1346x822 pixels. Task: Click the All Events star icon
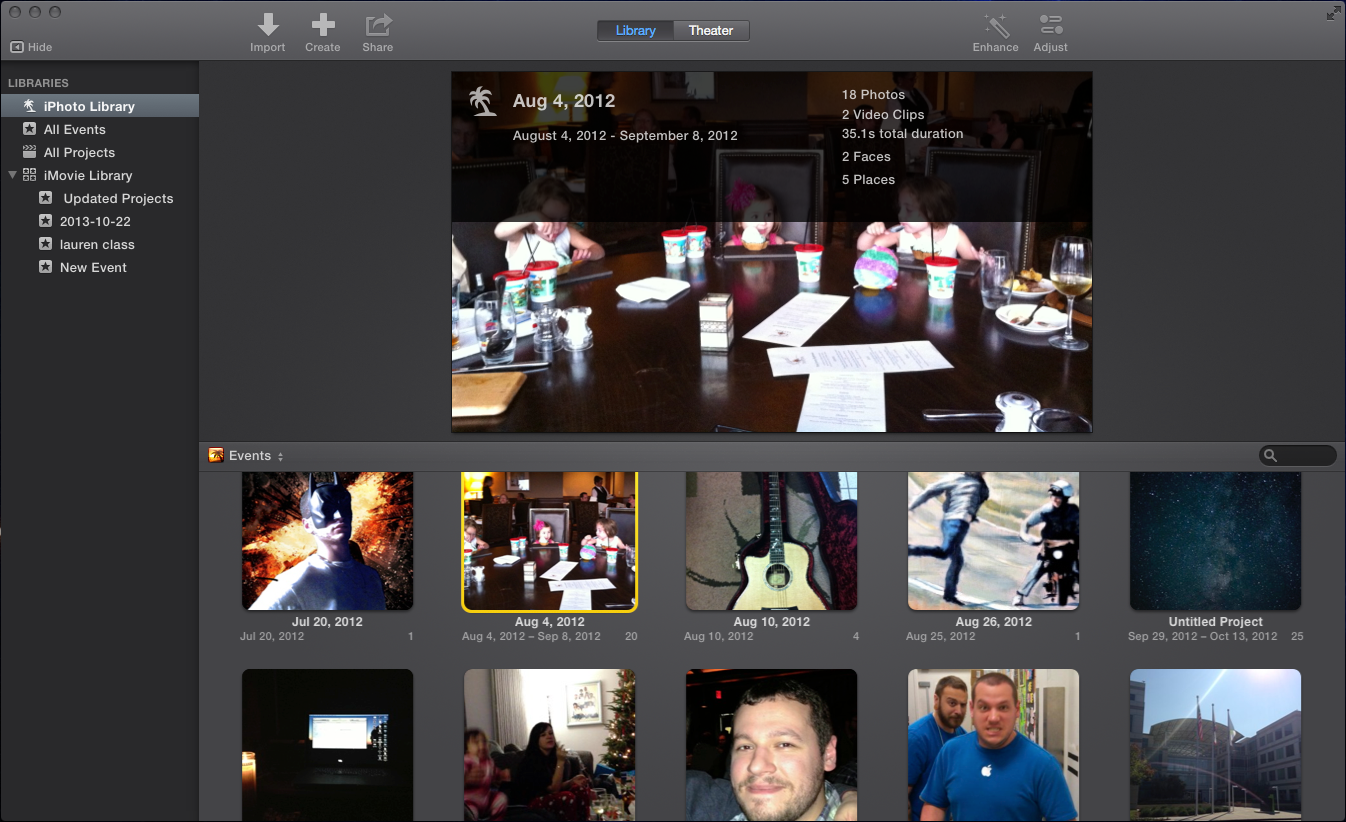click(x=29, y=129)
